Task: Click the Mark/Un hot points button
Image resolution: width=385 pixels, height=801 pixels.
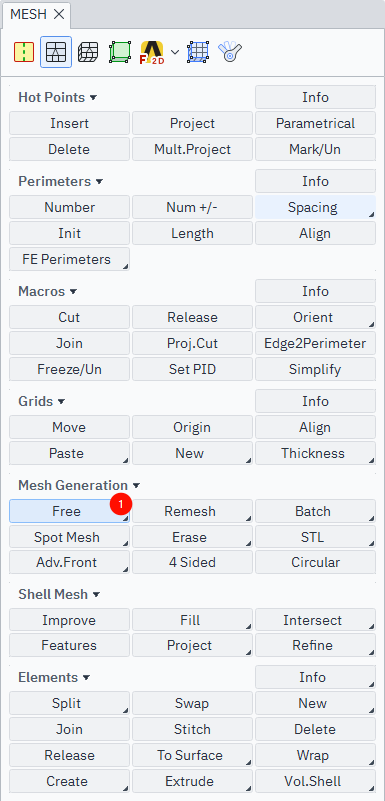Action: [315, 150]
